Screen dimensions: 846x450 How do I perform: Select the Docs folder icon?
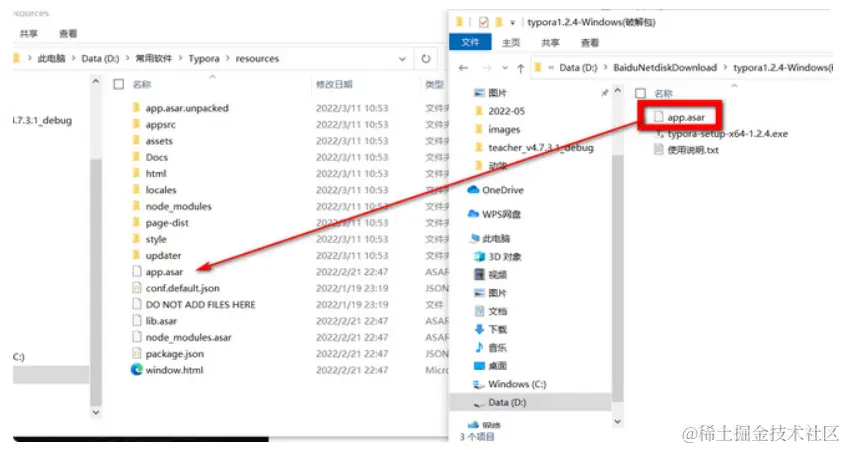137,157
